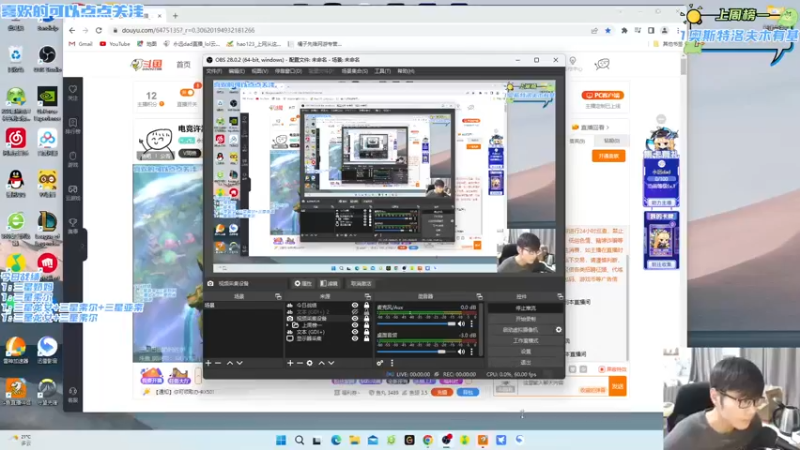Viewport: 800px width, 450px height.
Task: Expand Douyu left sidebar collapse handle
Action: 84,245
